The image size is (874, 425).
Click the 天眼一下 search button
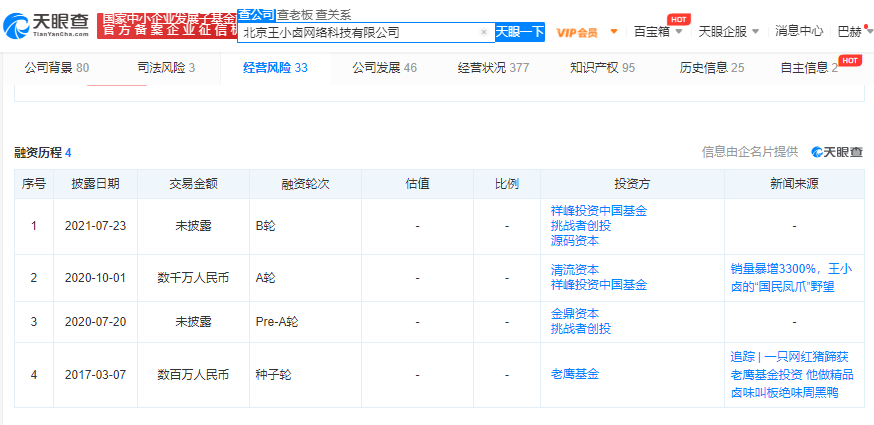(519, 32)
